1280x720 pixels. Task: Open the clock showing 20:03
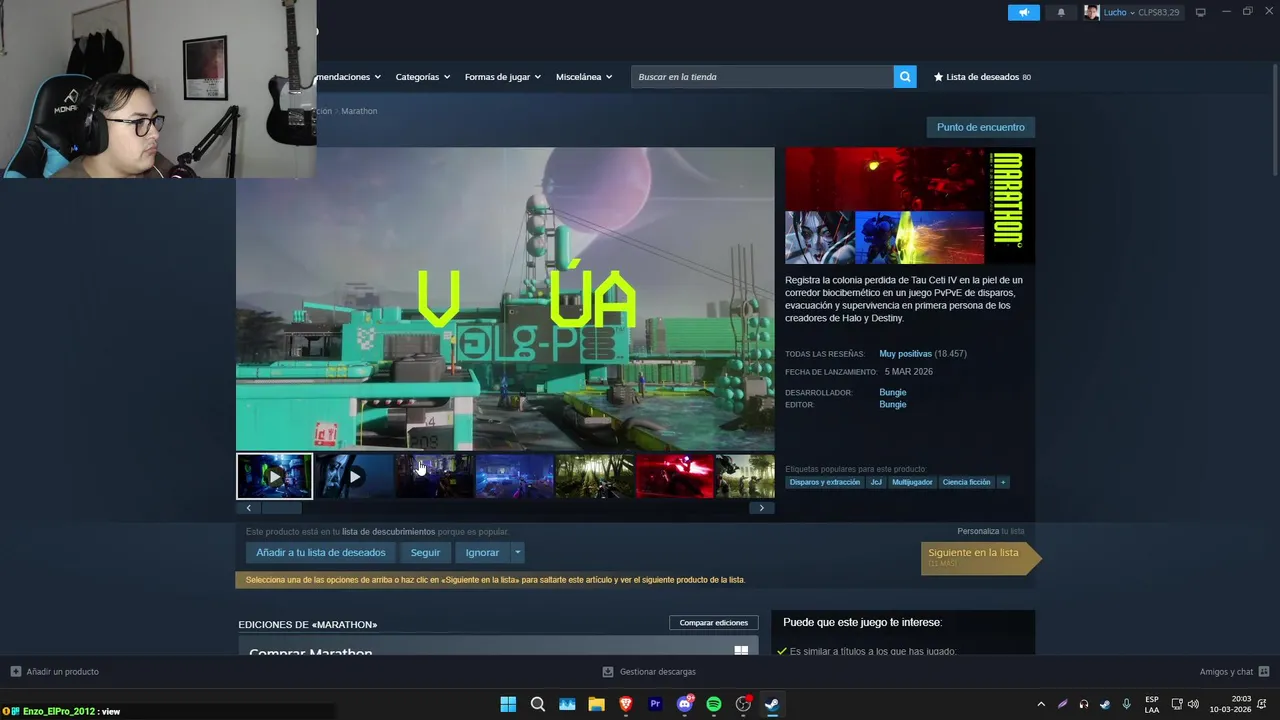[1230, 704]
